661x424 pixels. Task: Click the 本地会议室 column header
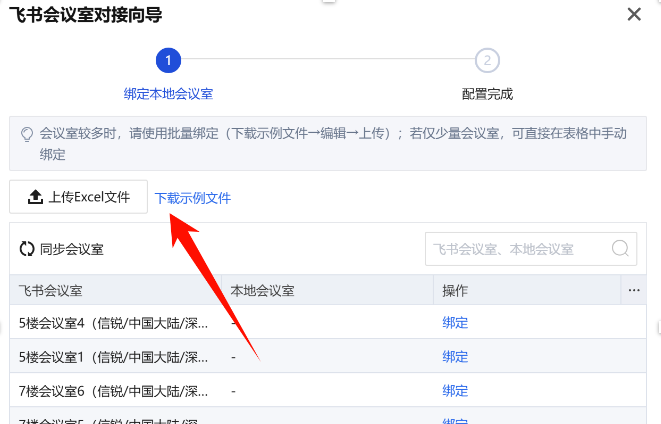tap(262, 291)
